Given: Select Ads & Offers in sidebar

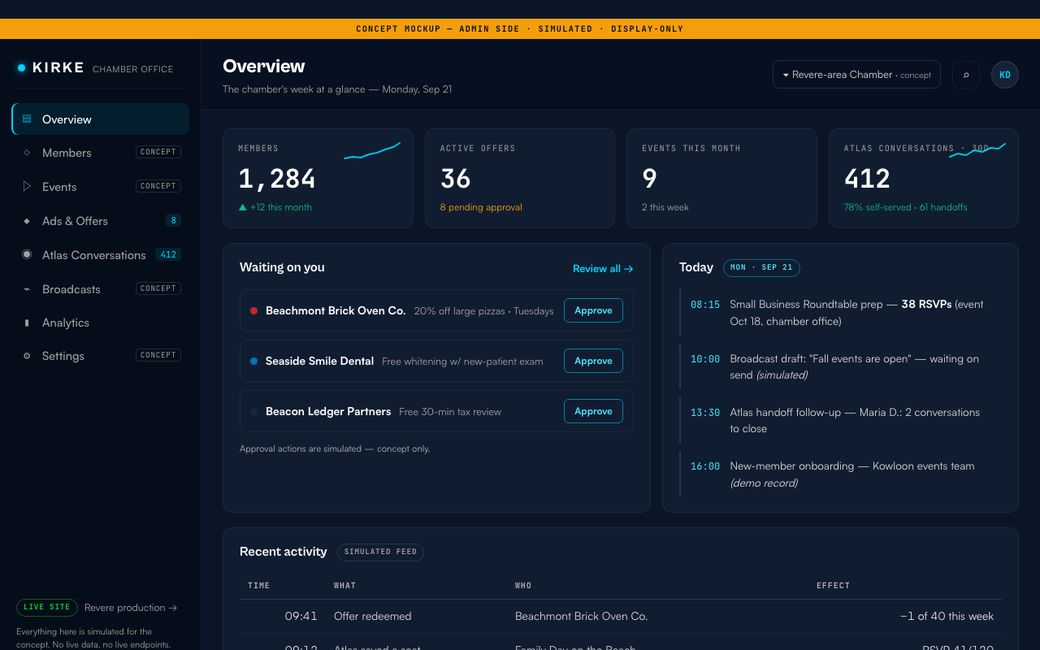Looking at the screenshot, I should coord(100,221).
